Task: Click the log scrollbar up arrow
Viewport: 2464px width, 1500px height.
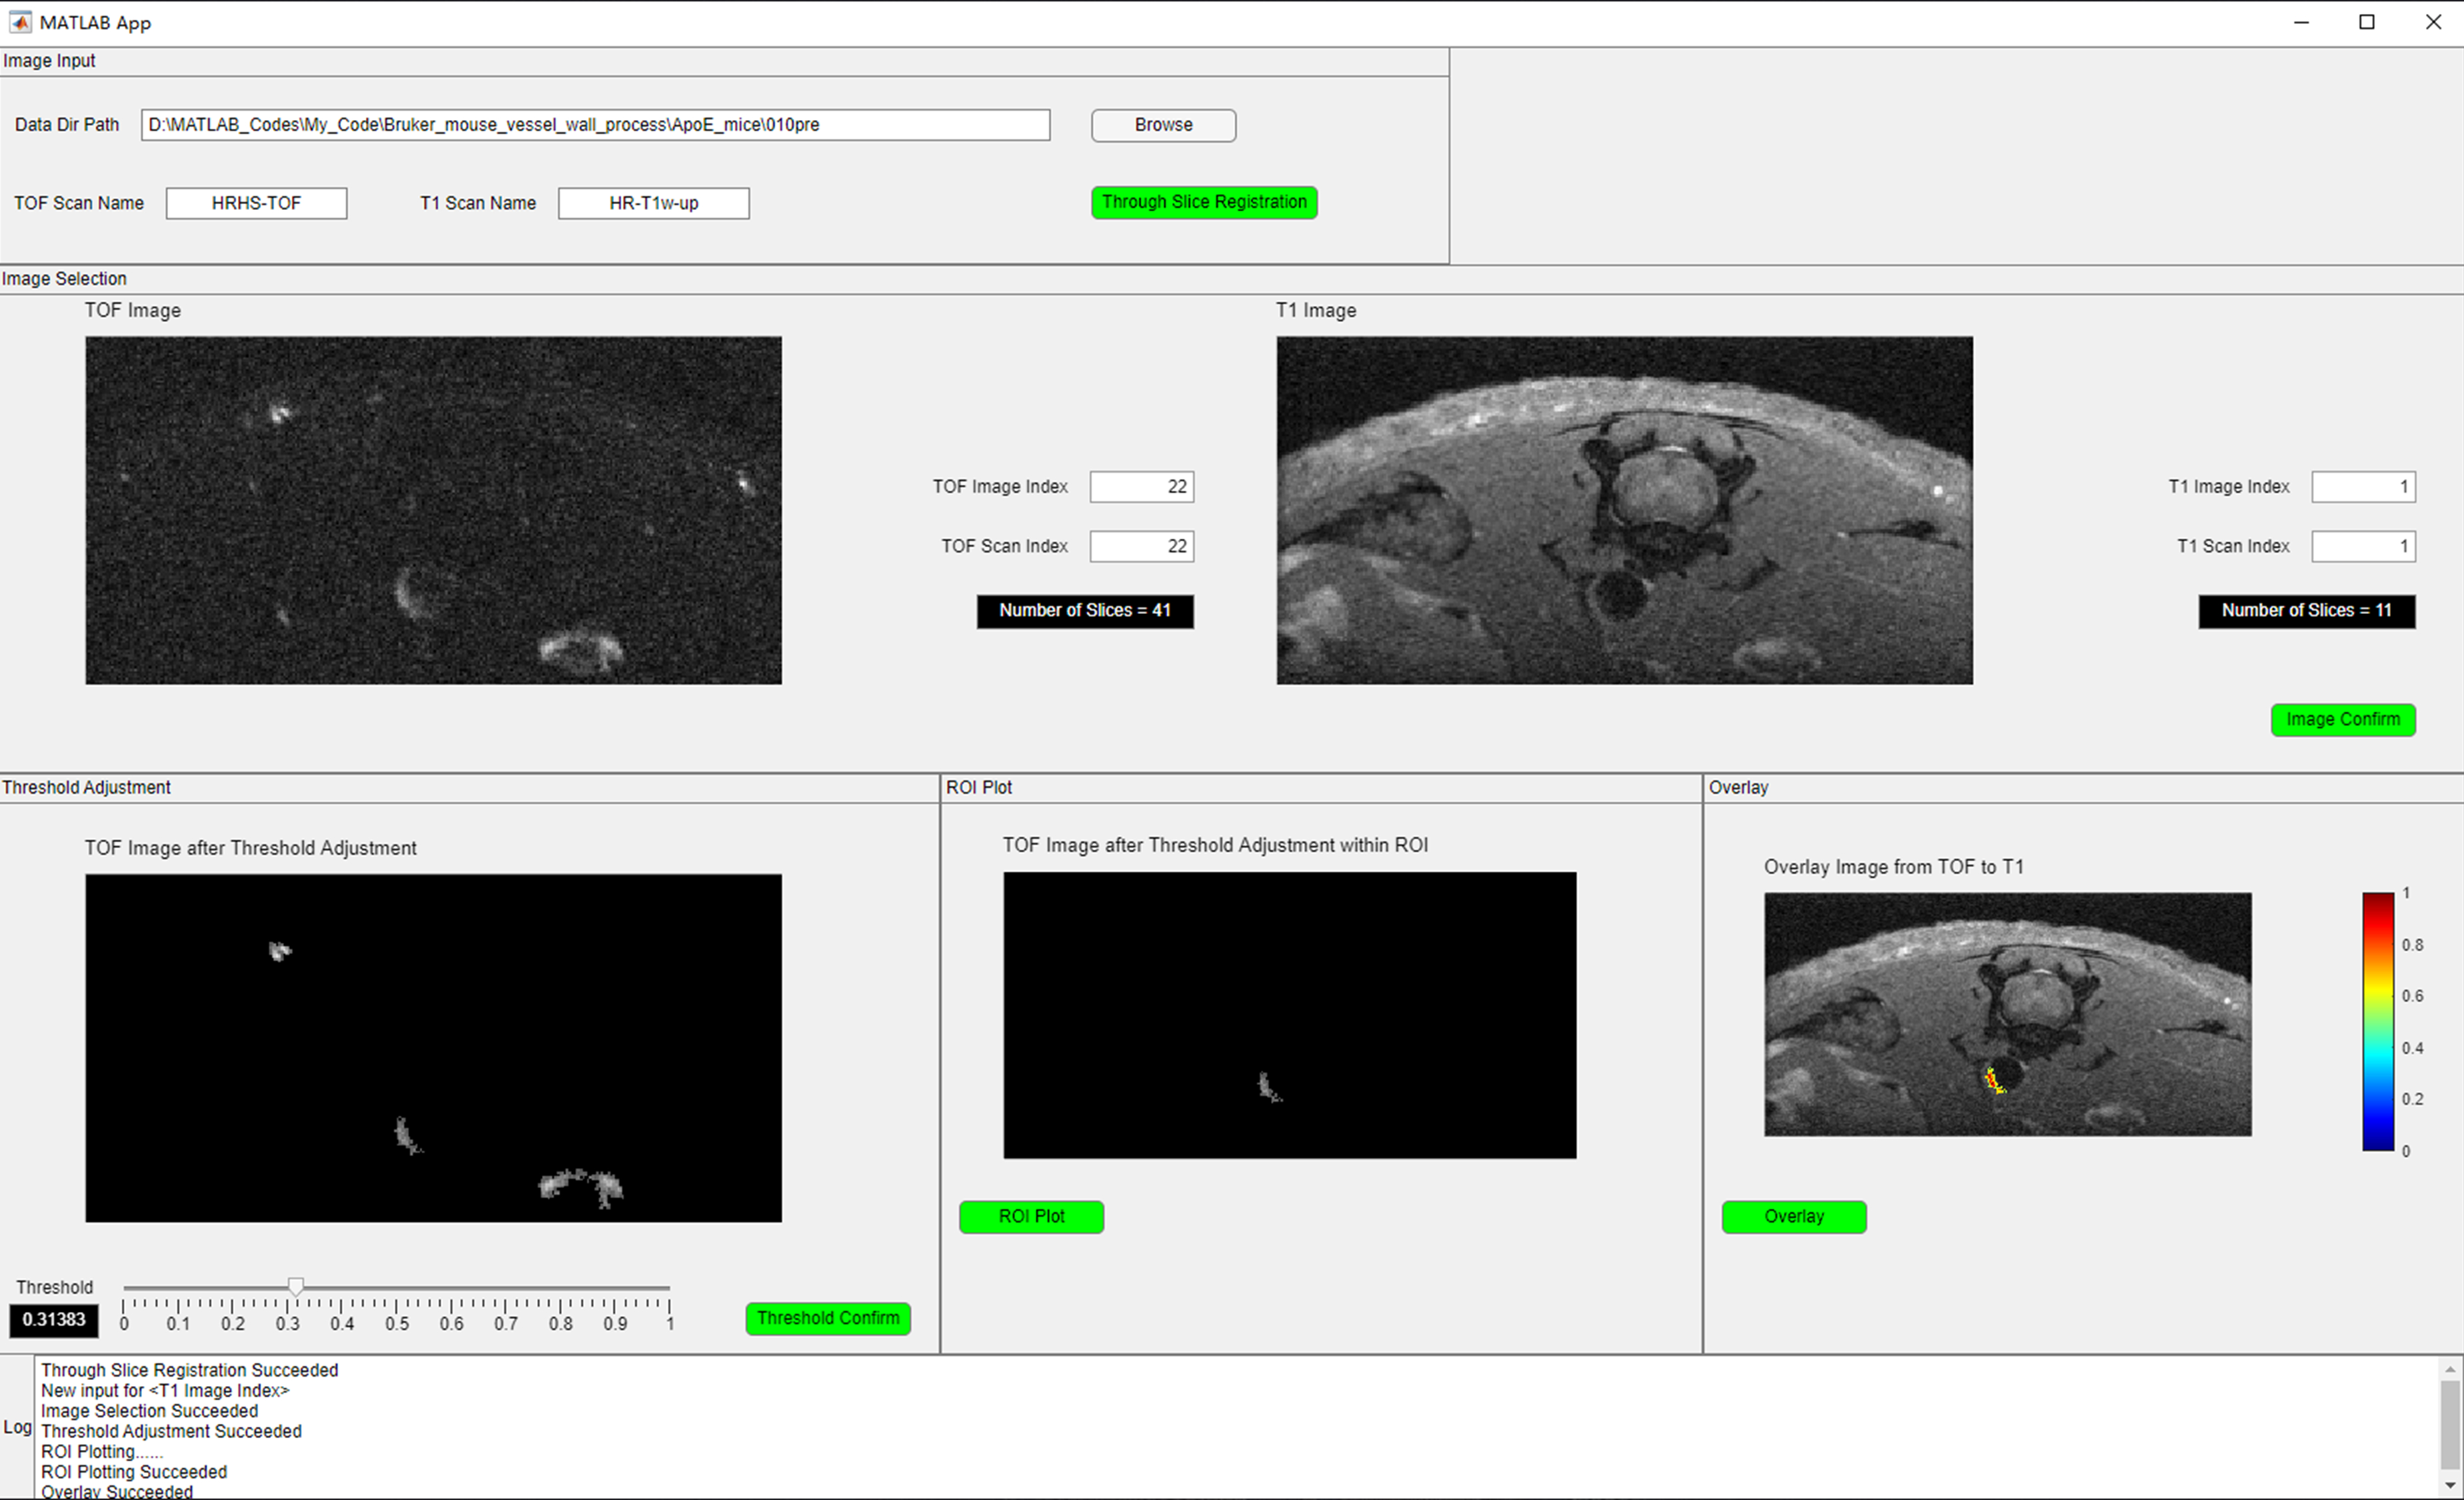Action: (2450, 1369)
